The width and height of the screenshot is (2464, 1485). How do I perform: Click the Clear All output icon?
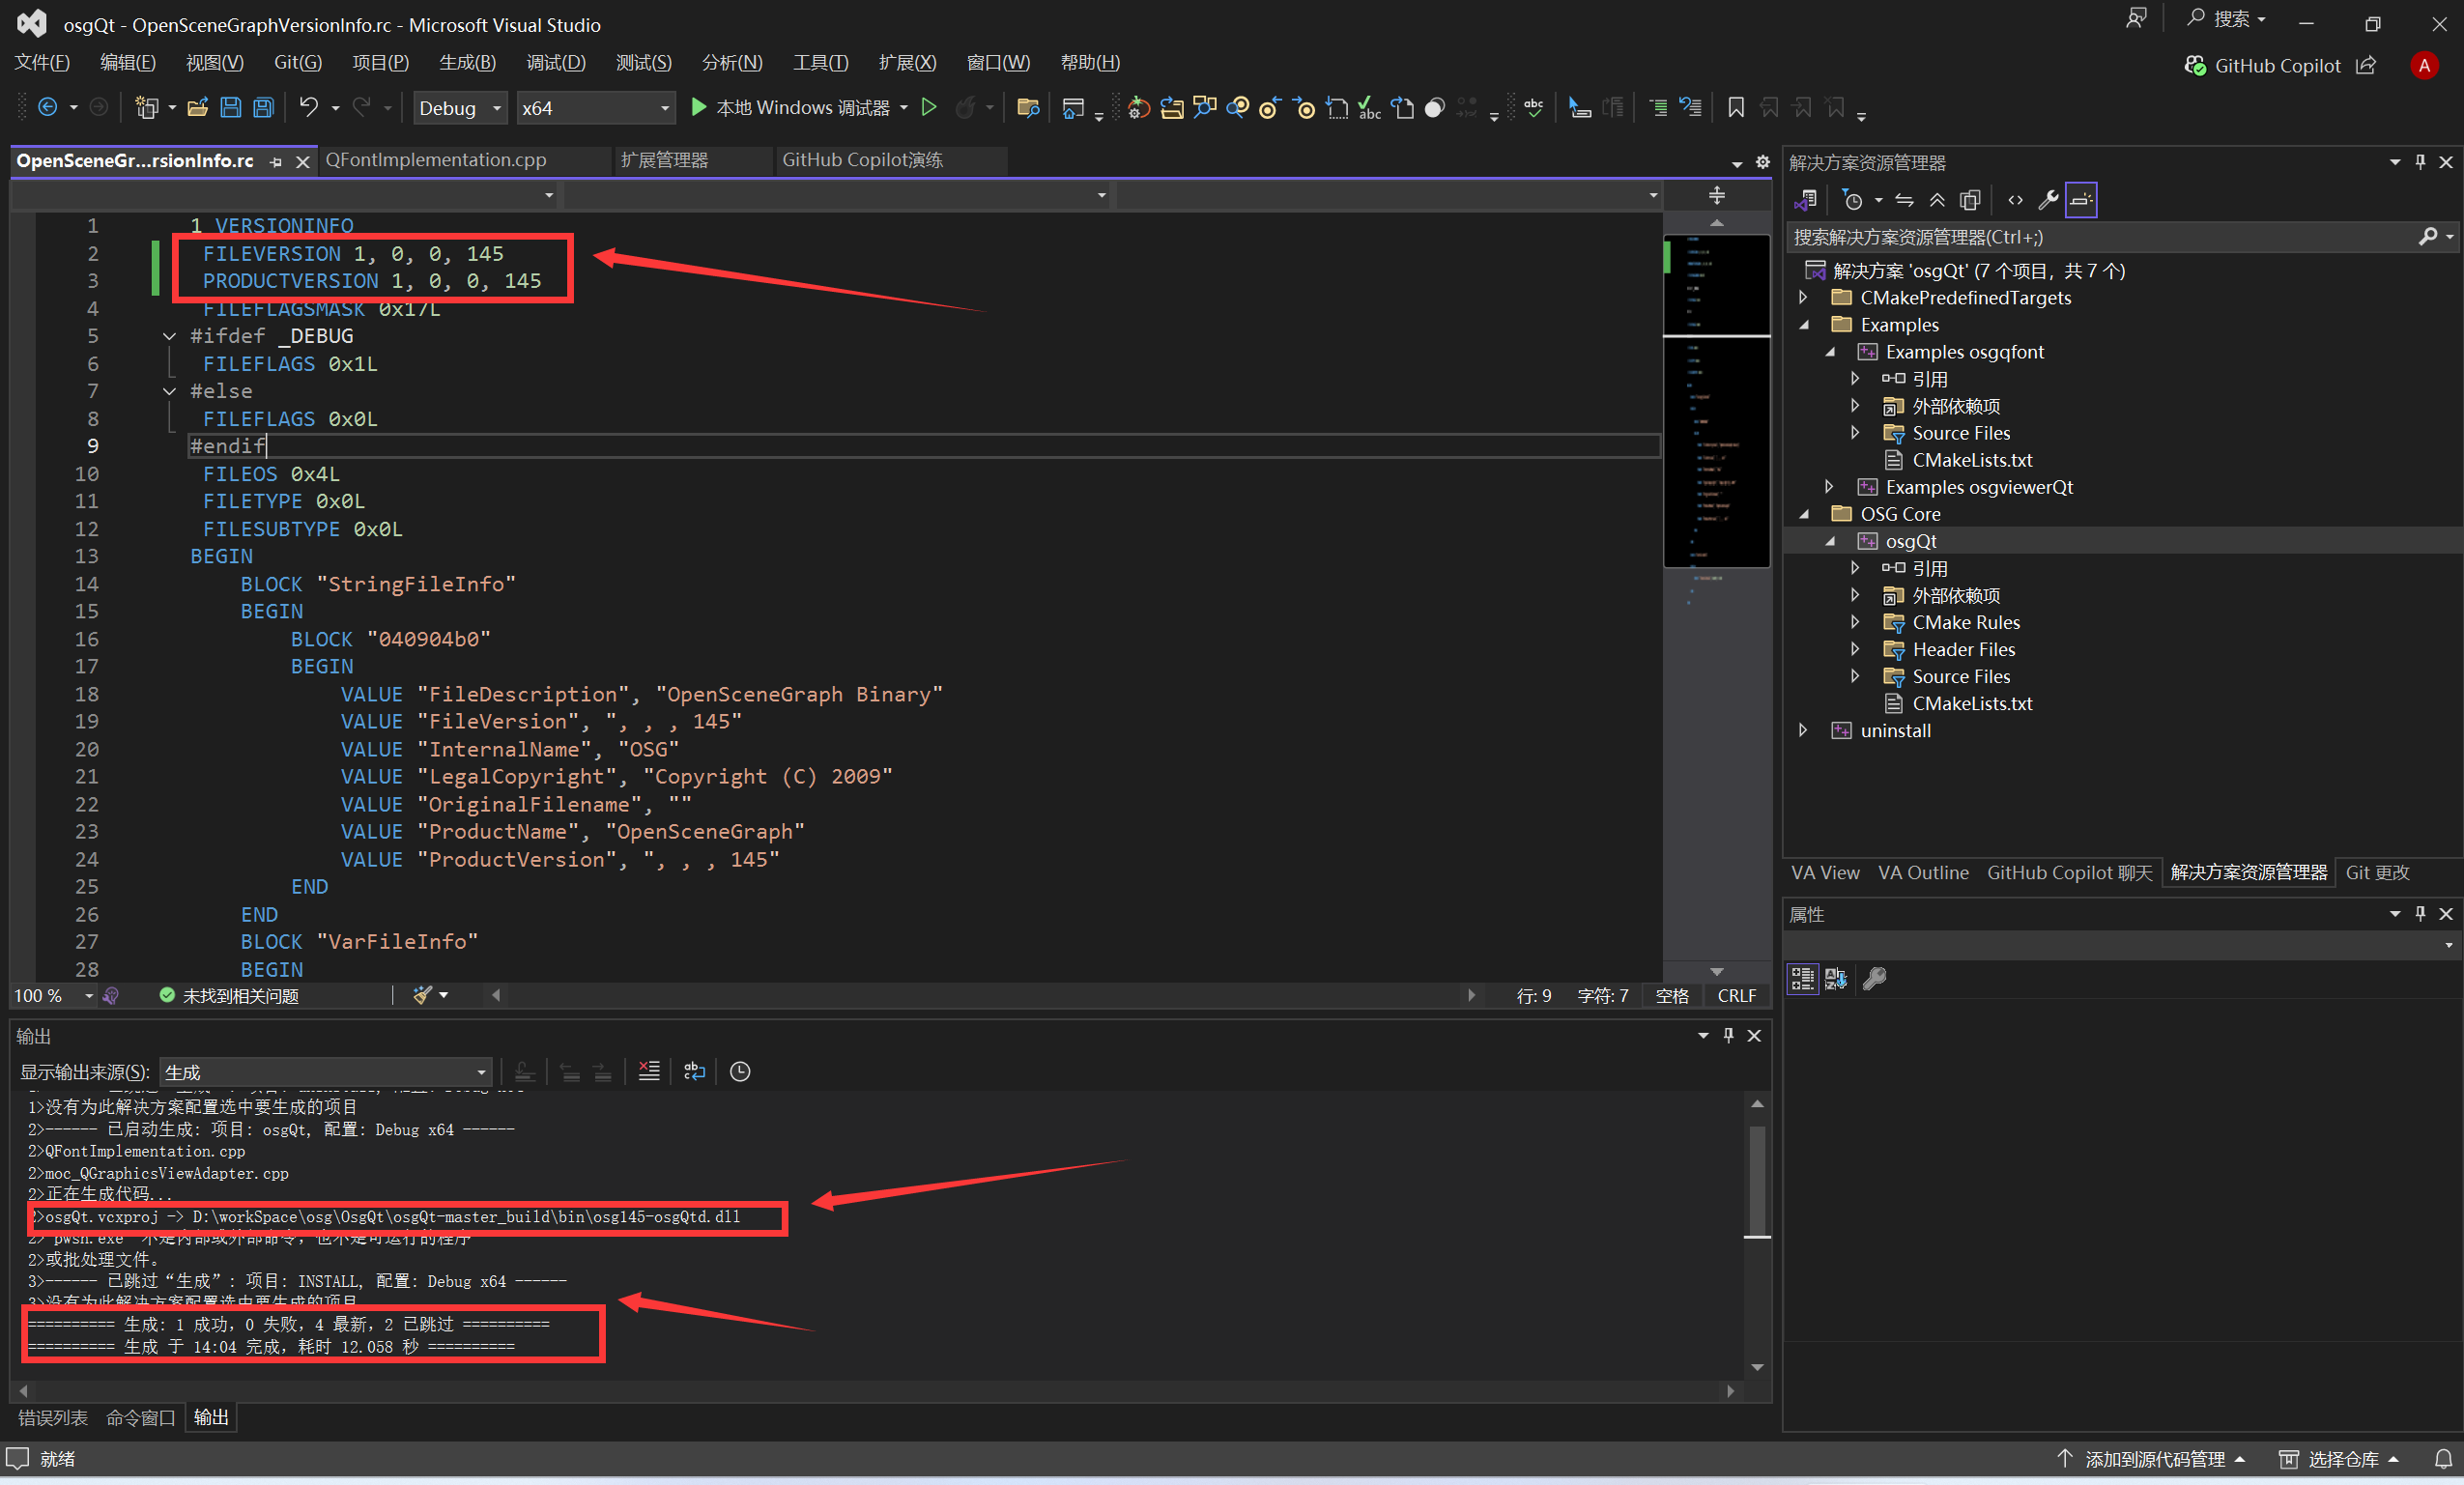click(x=649, y=1071)
